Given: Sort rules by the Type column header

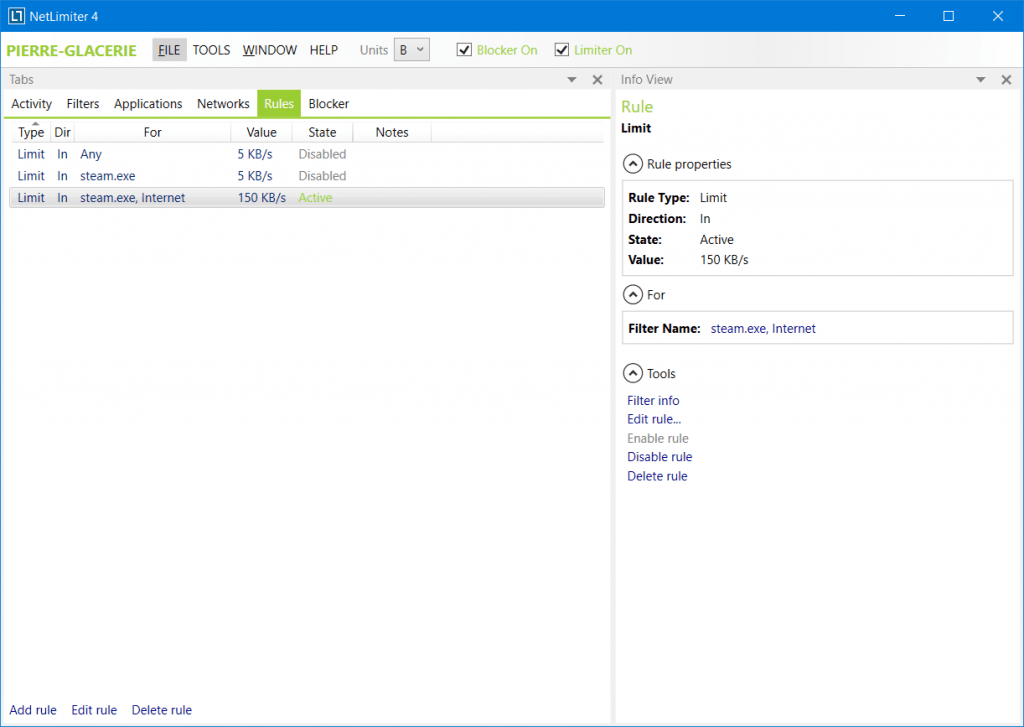Looking at the screenshot, I should (x=30, y=131).
